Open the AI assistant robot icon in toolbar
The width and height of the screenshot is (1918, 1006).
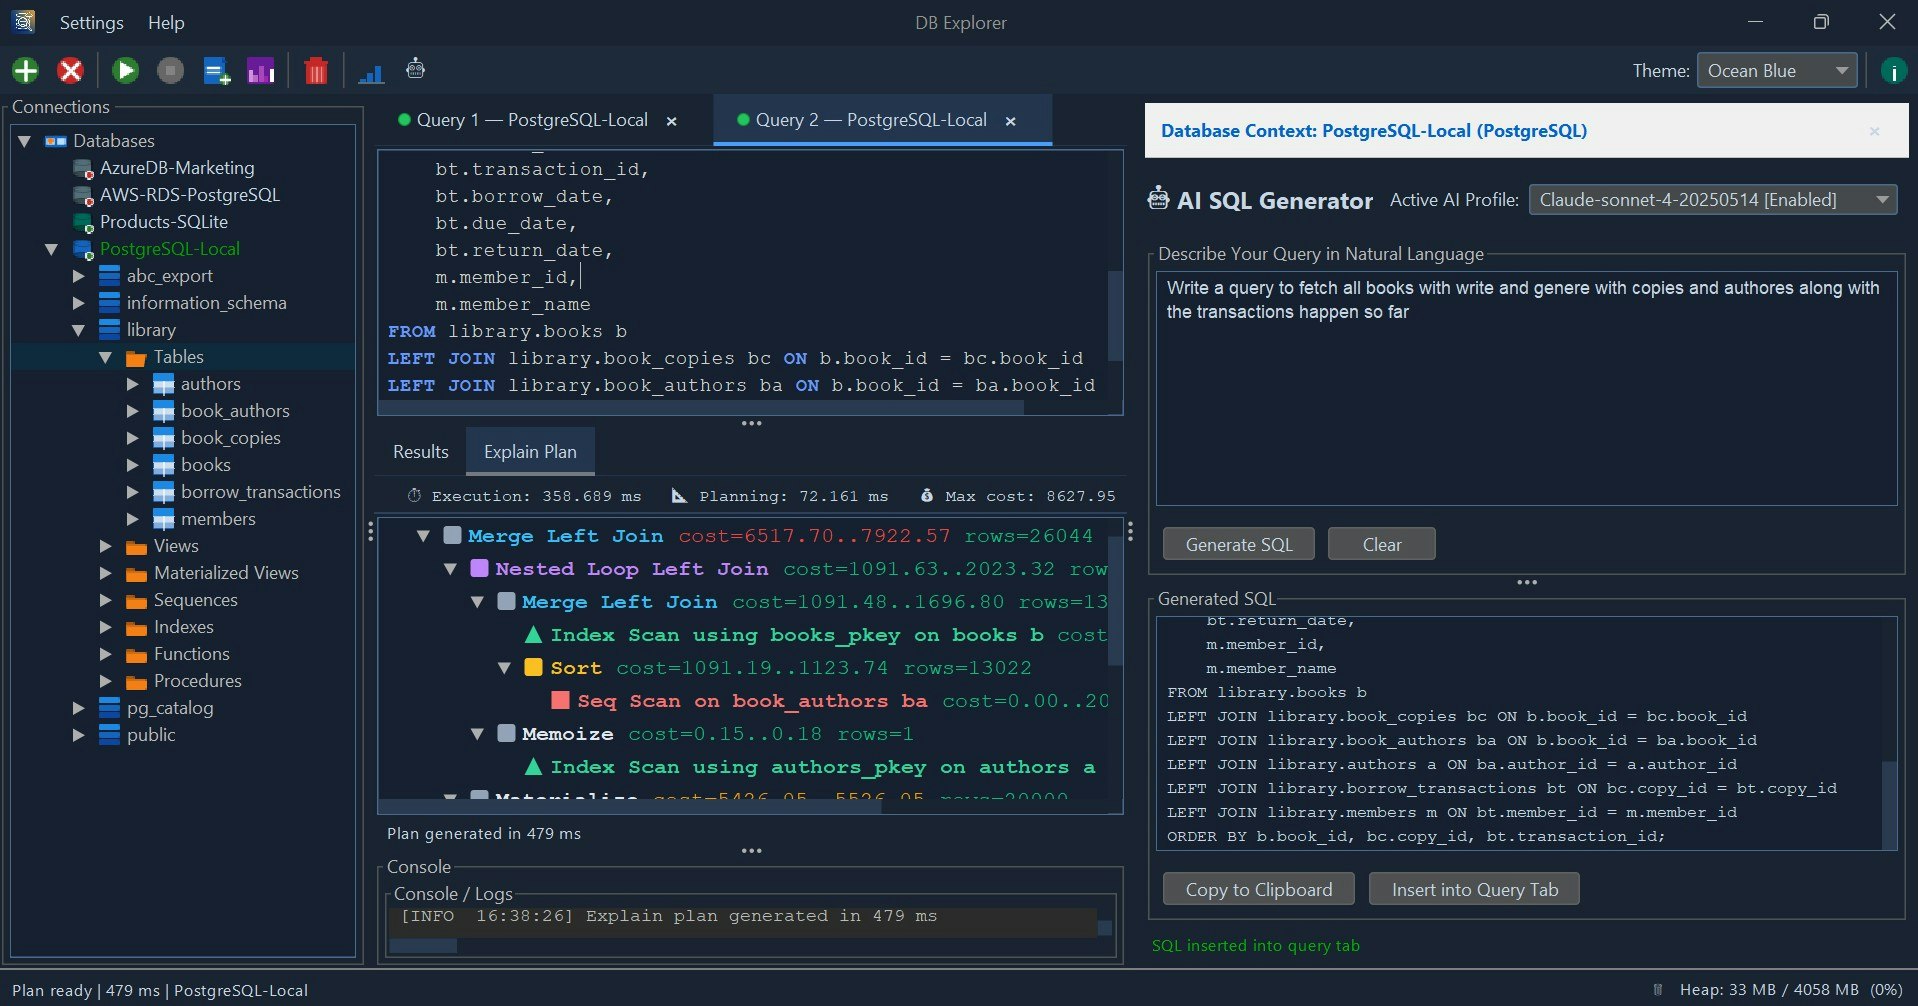[x=414, y=70]
